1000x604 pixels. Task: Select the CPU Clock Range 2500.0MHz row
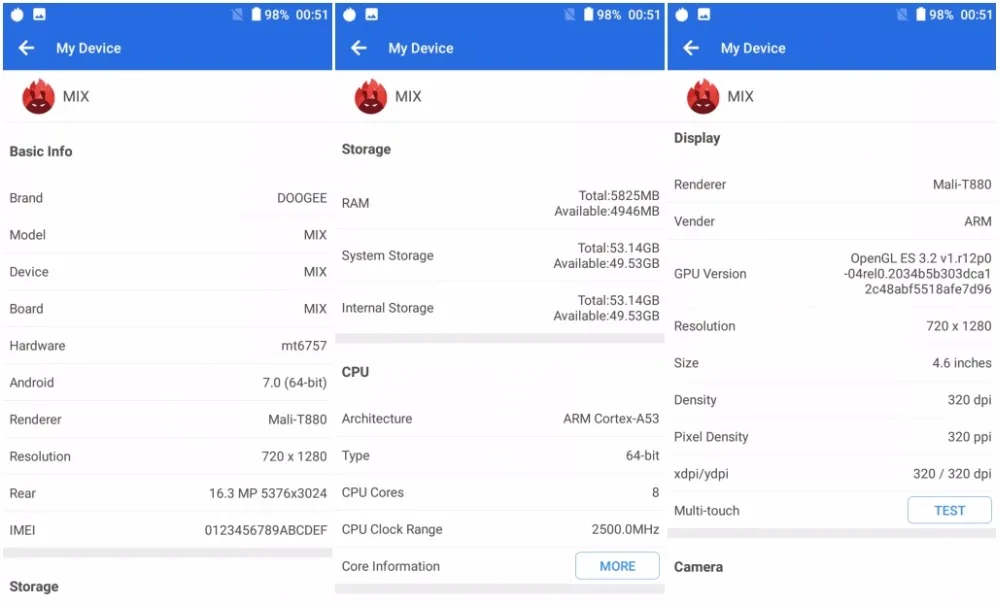500,529
